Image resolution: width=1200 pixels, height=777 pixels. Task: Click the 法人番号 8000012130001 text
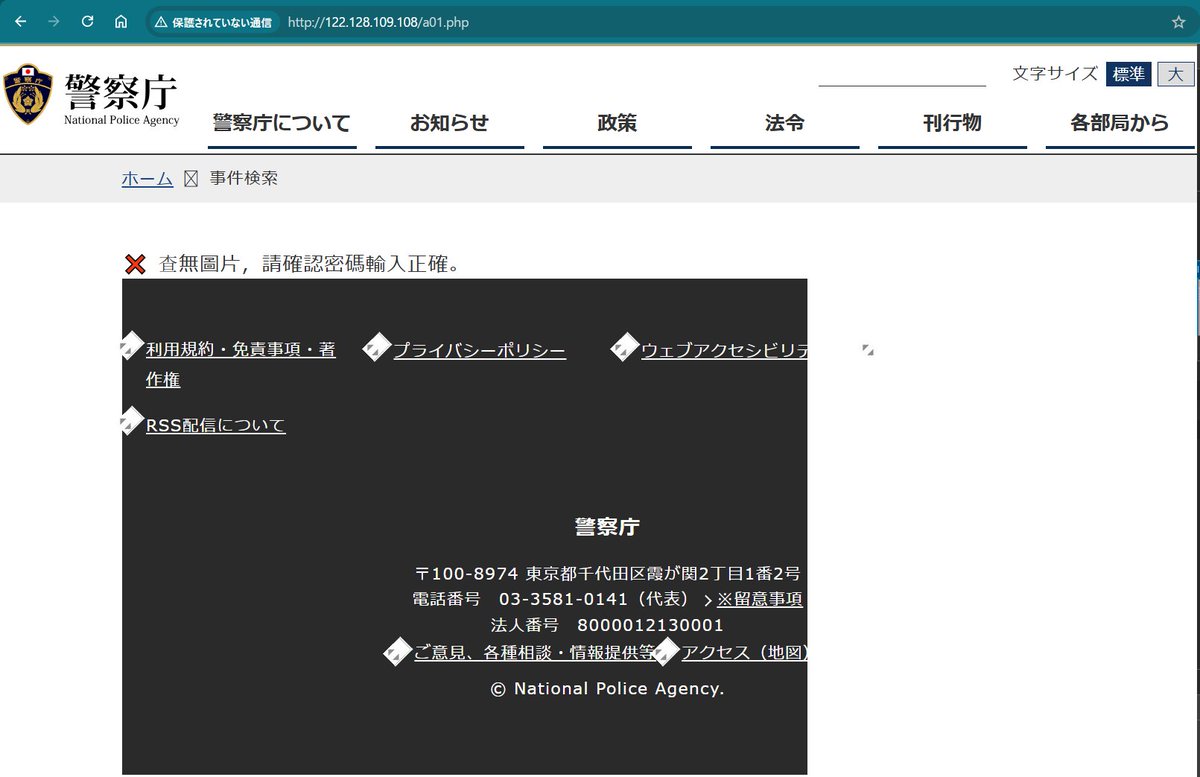607,626
